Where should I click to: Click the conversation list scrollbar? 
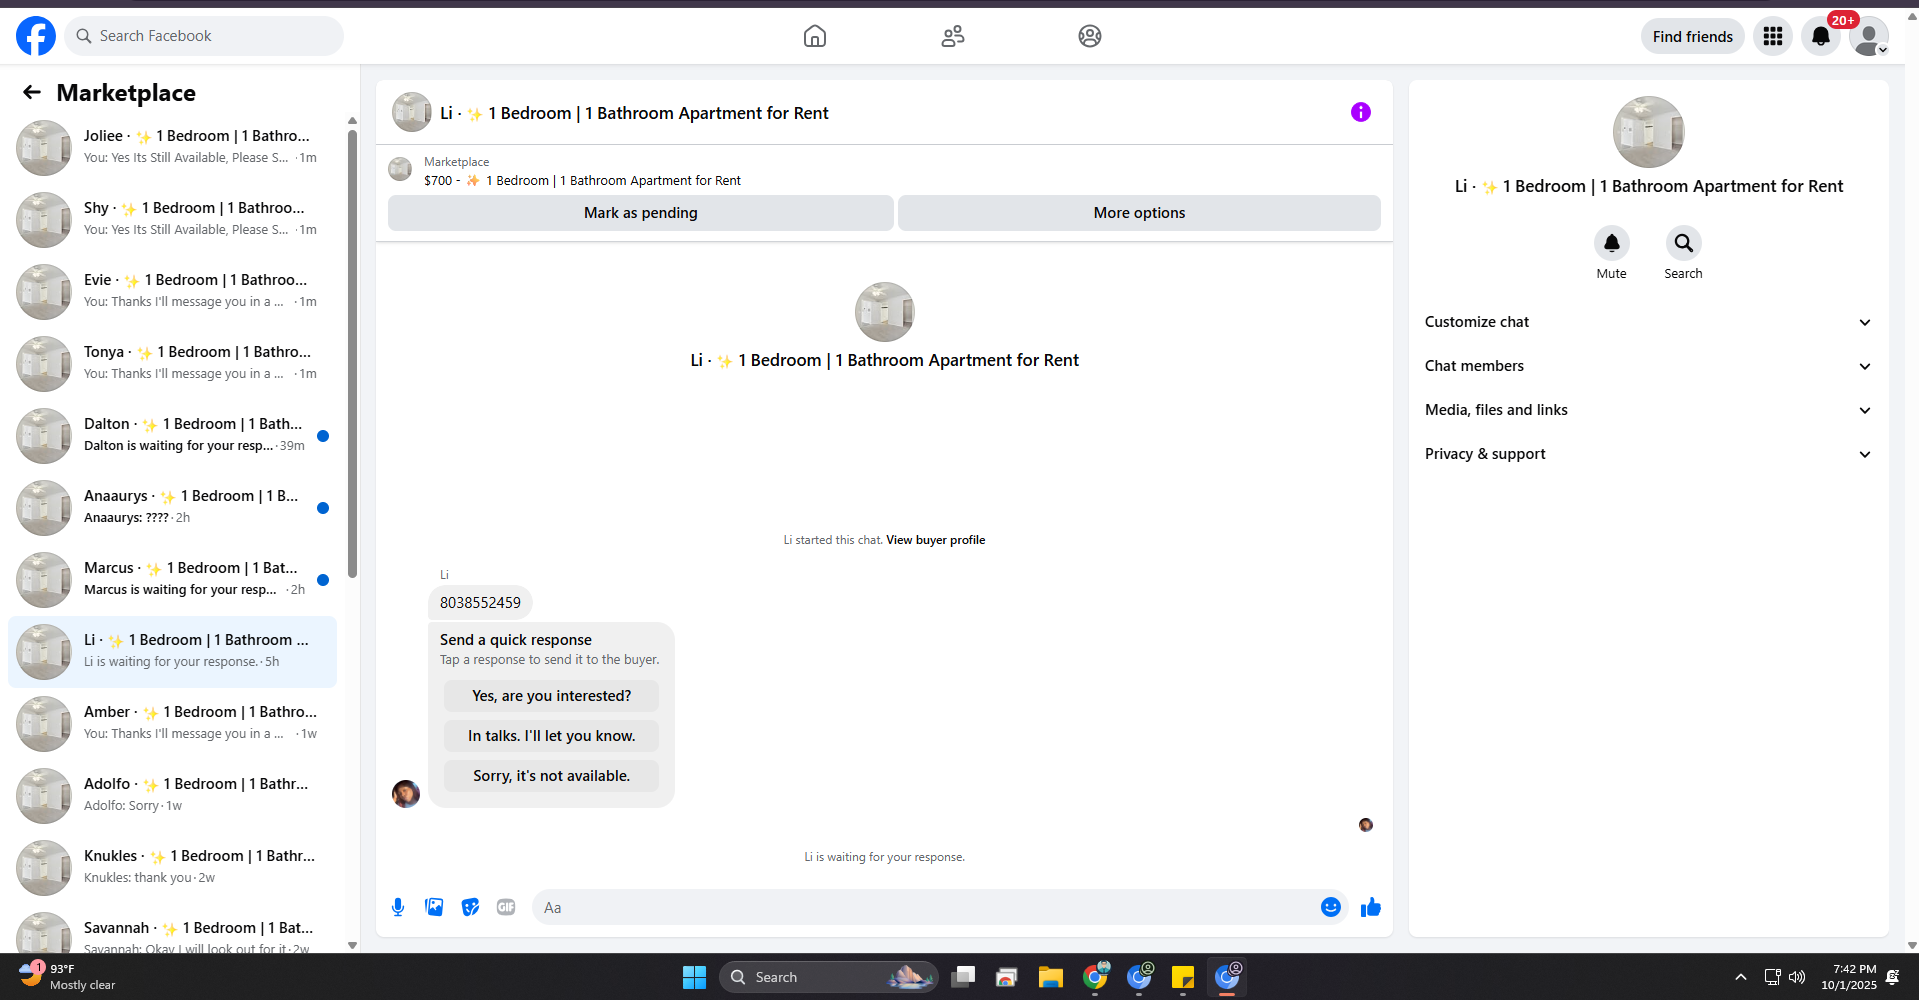coord(352,354)
